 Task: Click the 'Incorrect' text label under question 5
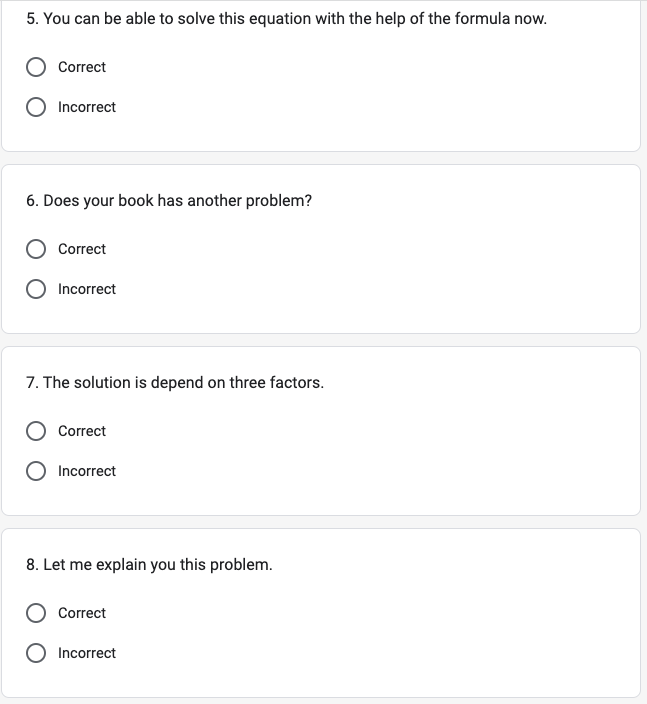click(x=87, y=107)
